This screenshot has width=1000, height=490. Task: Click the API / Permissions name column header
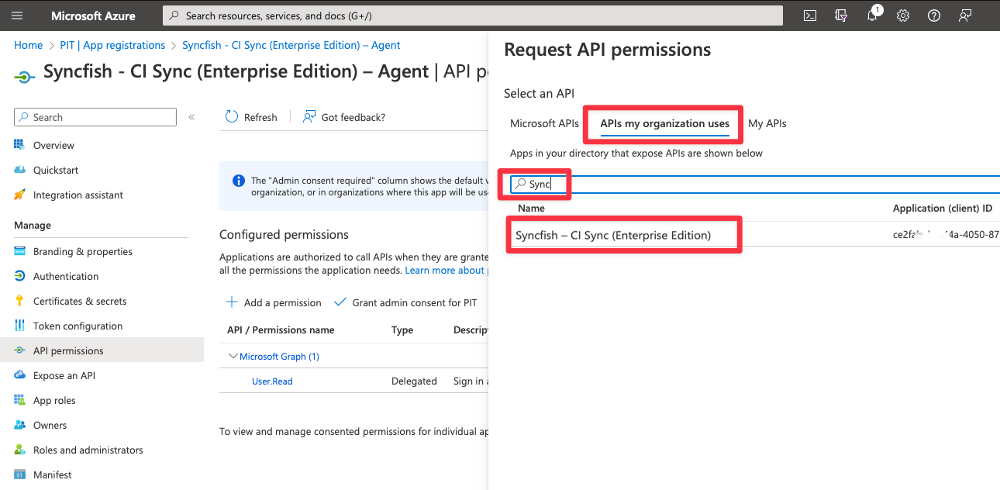point(281,330)
